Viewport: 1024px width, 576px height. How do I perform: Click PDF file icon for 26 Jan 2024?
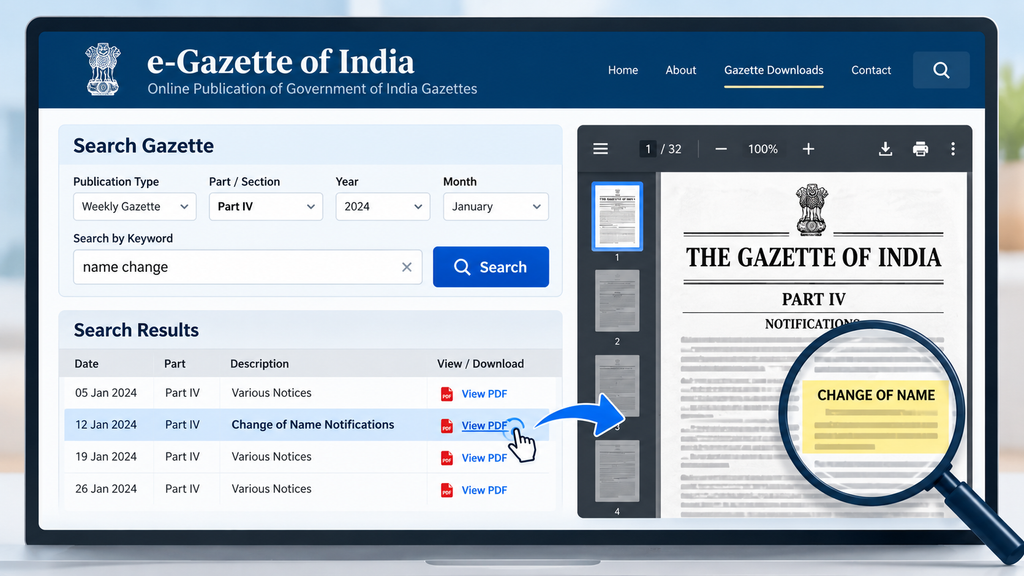click(x=447, y=490)
